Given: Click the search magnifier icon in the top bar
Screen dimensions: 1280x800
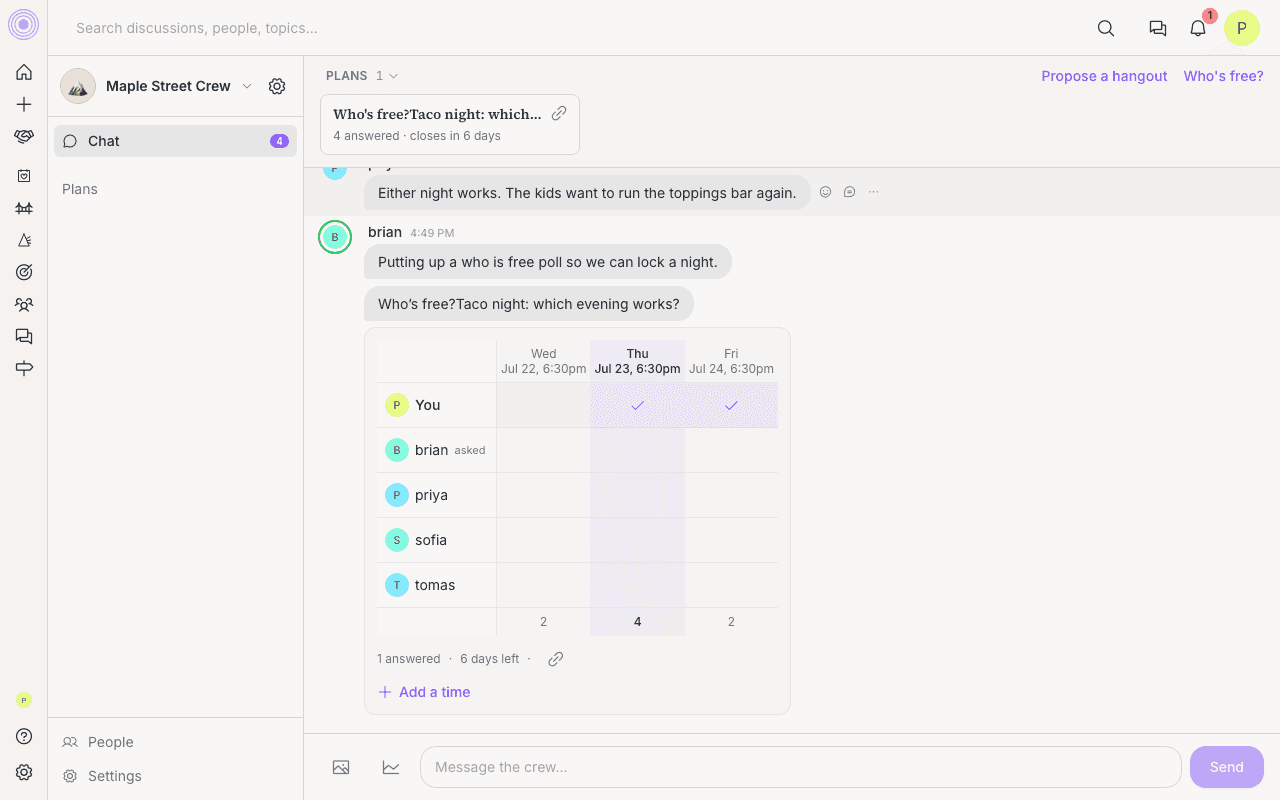Looking at the screenshot, I should pyautogui.click(x=1106, y=28).
